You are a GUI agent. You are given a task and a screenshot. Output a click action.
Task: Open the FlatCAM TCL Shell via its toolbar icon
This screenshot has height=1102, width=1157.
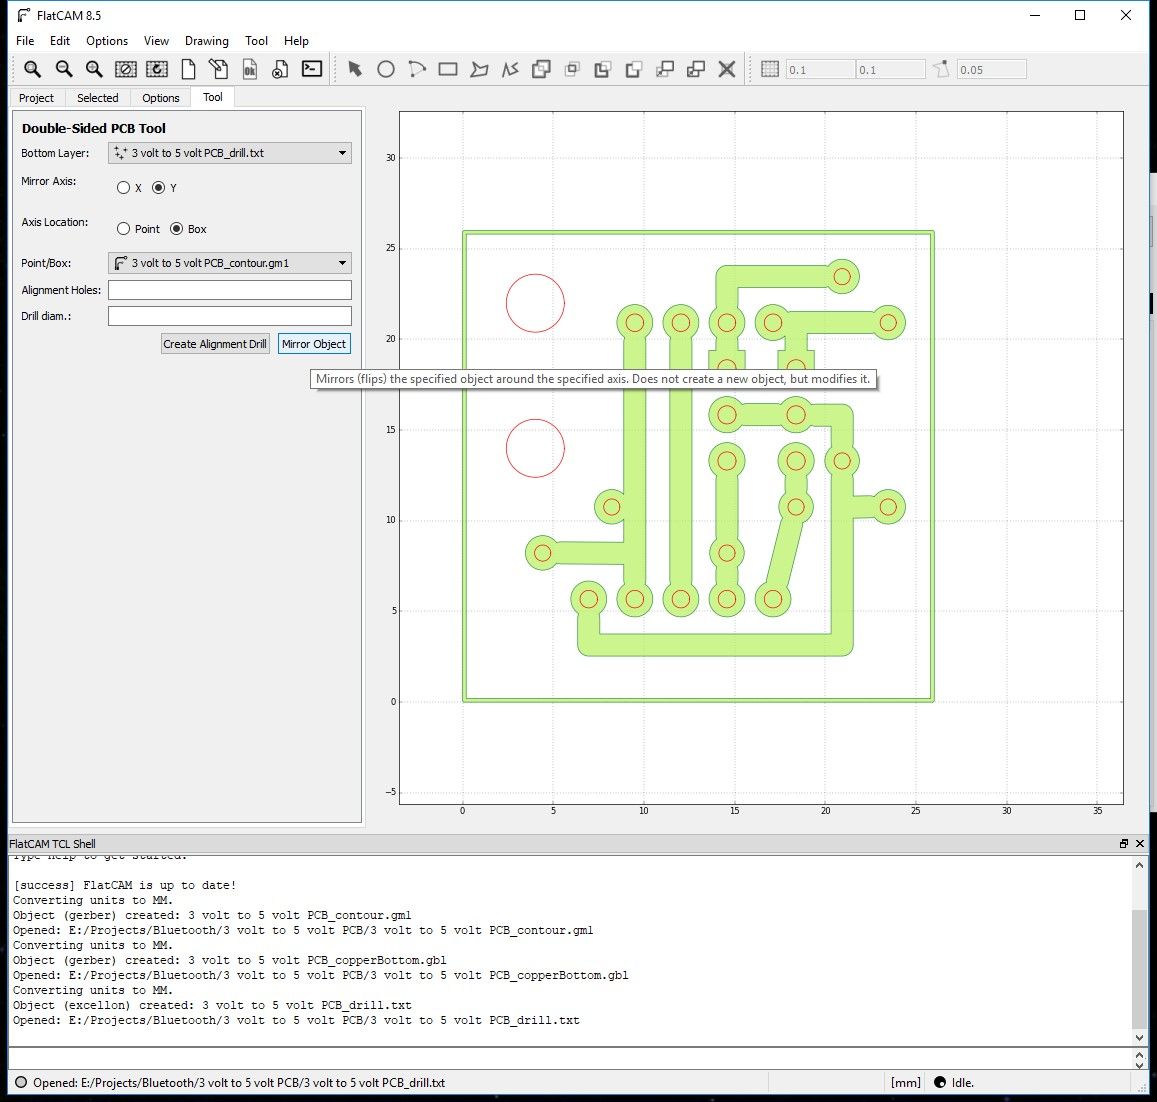[x=311, y=69]
